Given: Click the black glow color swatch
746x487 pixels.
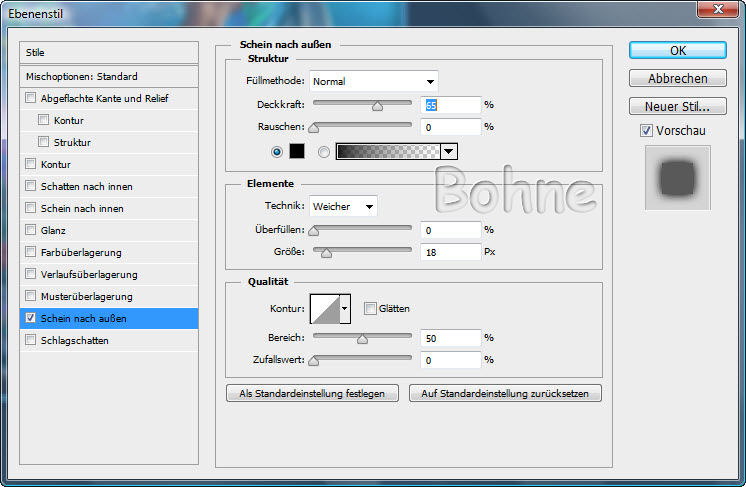Looking at the screenshot, I should pyautogui.click(x=296, y=152).
